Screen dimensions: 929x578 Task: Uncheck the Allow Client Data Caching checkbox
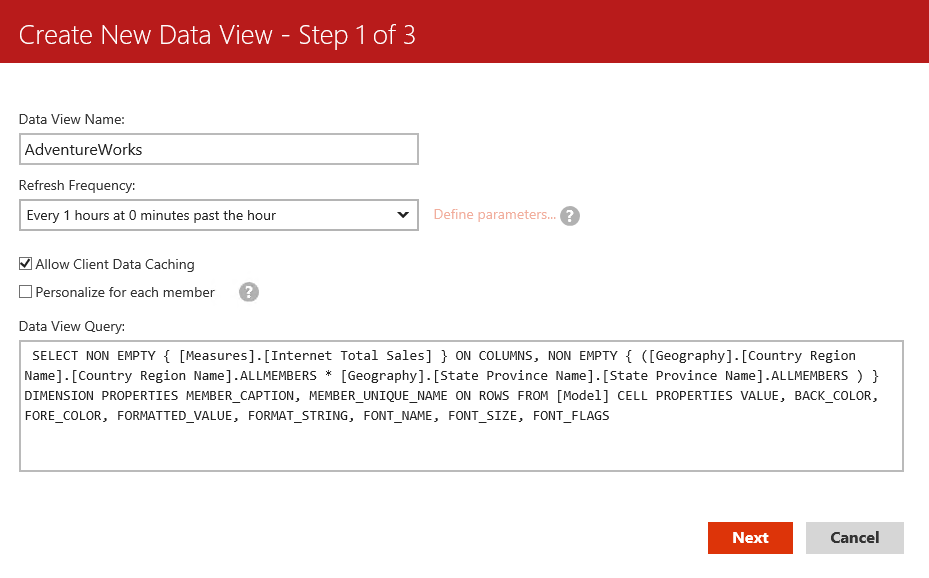pos(26,264)
